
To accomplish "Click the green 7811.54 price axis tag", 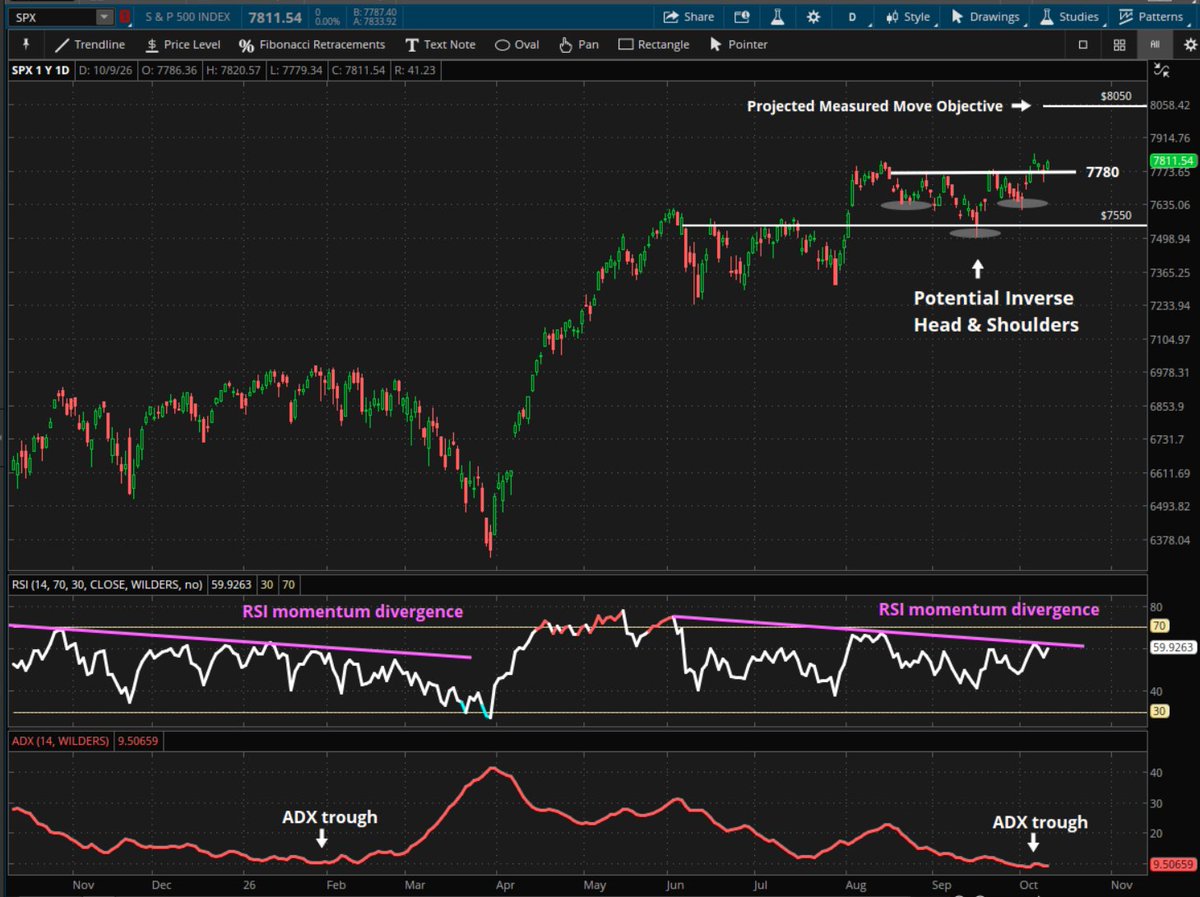I will pyautogui.click(x=1174, y=161).
